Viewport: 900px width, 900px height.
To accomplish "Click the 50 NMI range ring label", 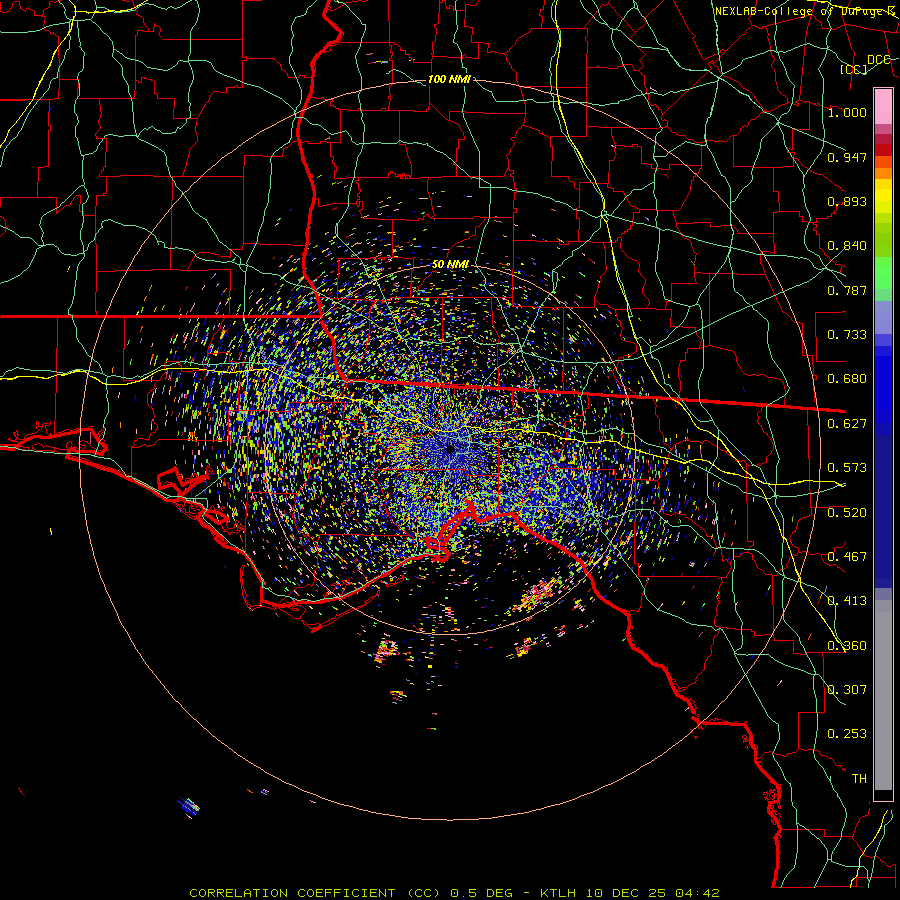I will 450,264.
